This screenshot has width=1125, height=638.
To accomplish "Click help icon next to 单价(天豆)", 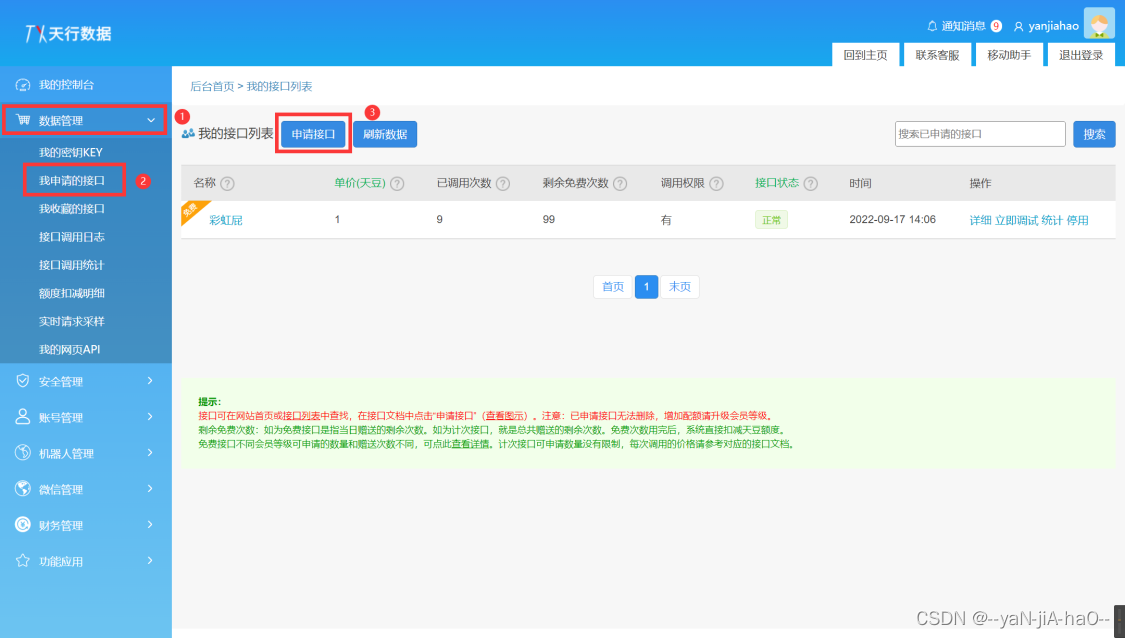I will coord(397,184).
